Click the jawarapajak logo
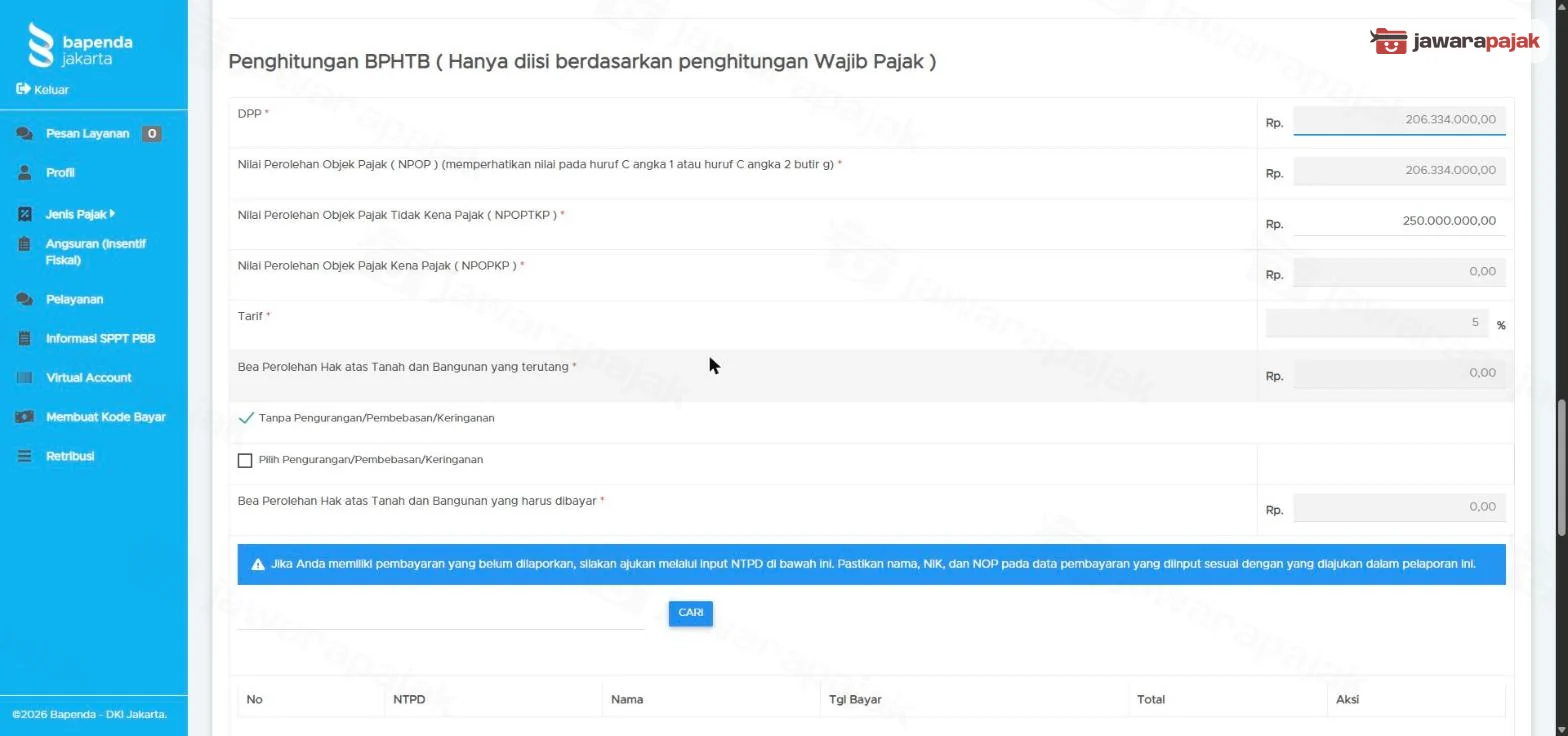The height and width of the screenshot is (736, 1568). pyautogui.click(x=1455, y=41)
